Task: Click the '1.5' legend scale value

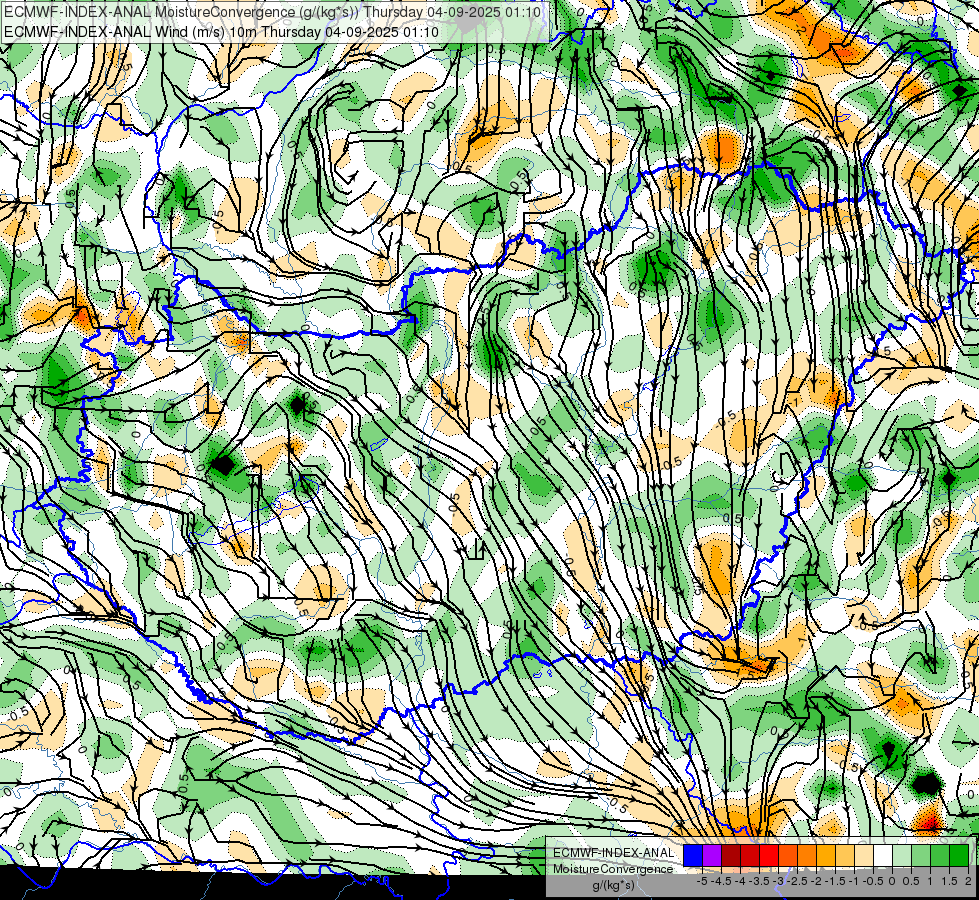Action: pos(950,881)
